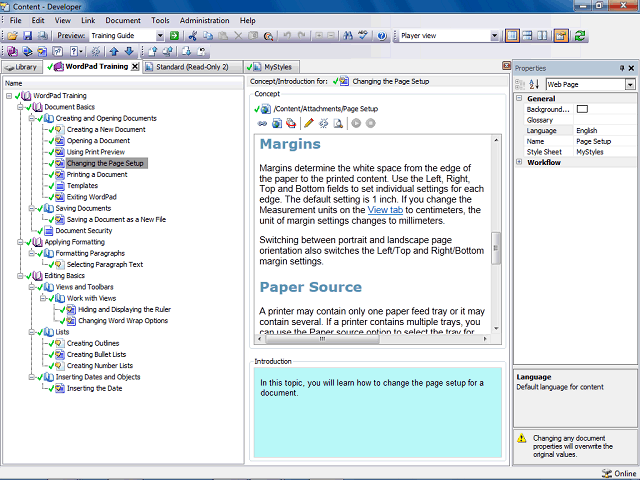Click into the Introduction text area
Viewport: 640px width, 480px height.
378,412
